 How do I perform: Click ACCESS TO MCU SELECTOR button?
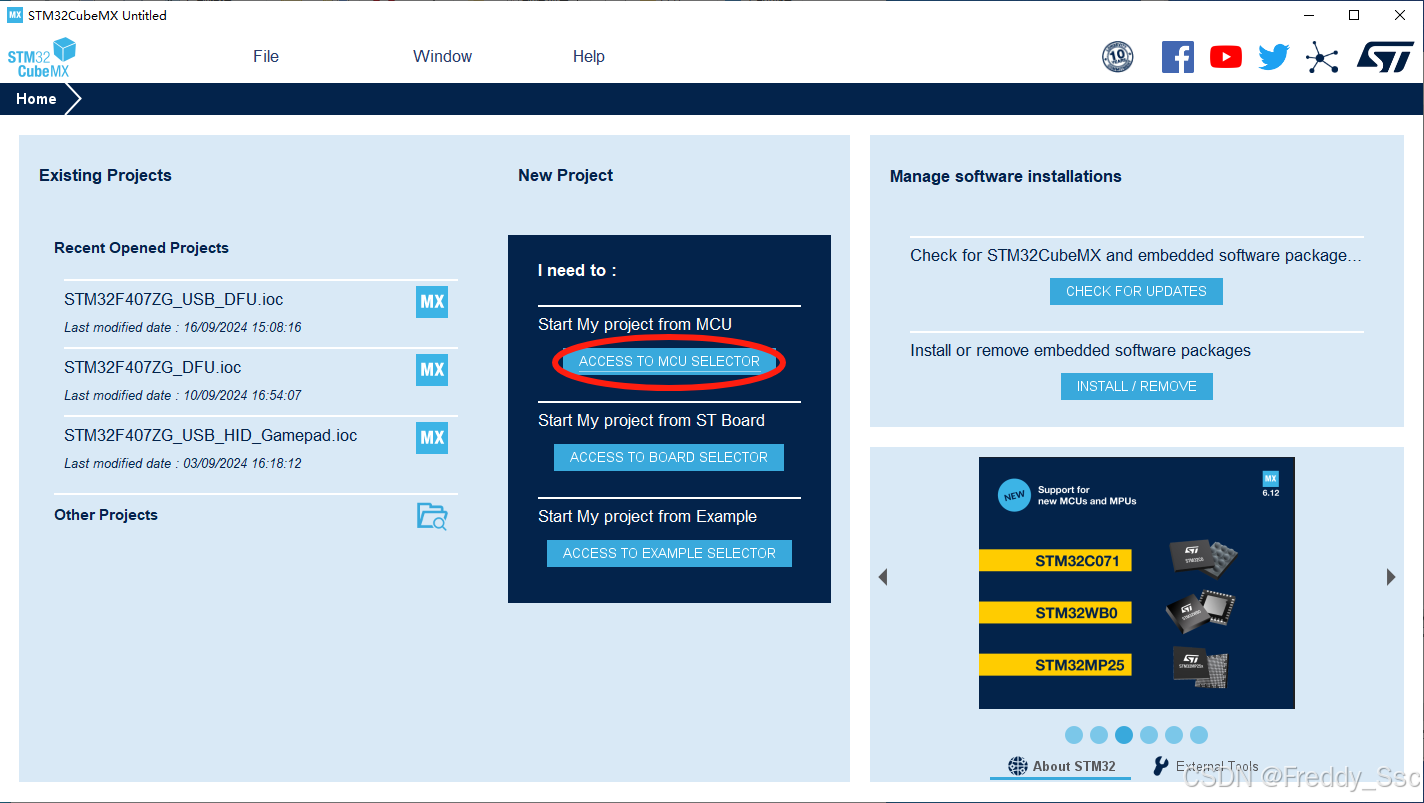tap(669, 361)
